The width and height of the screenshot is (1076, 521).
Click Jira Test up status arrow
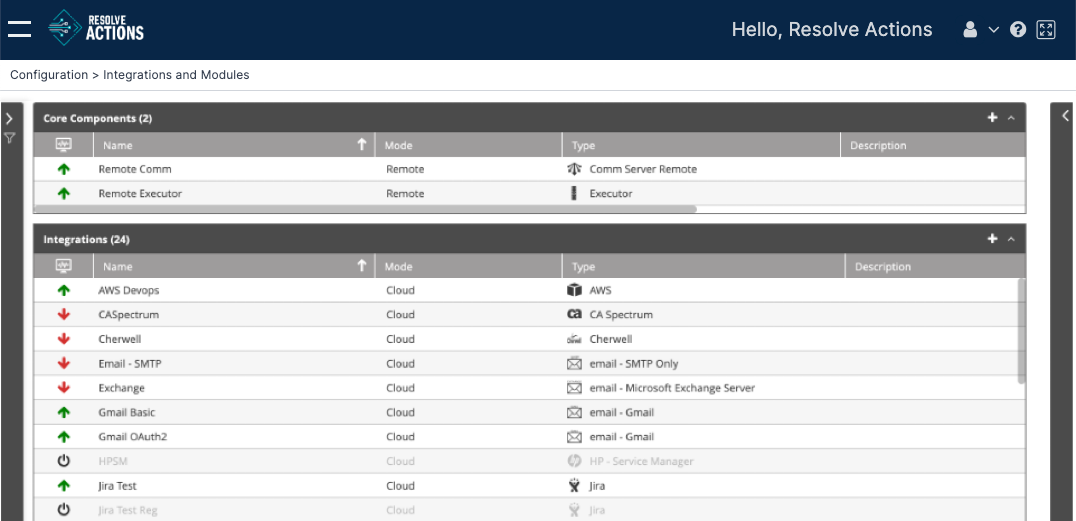click(64, 486)
